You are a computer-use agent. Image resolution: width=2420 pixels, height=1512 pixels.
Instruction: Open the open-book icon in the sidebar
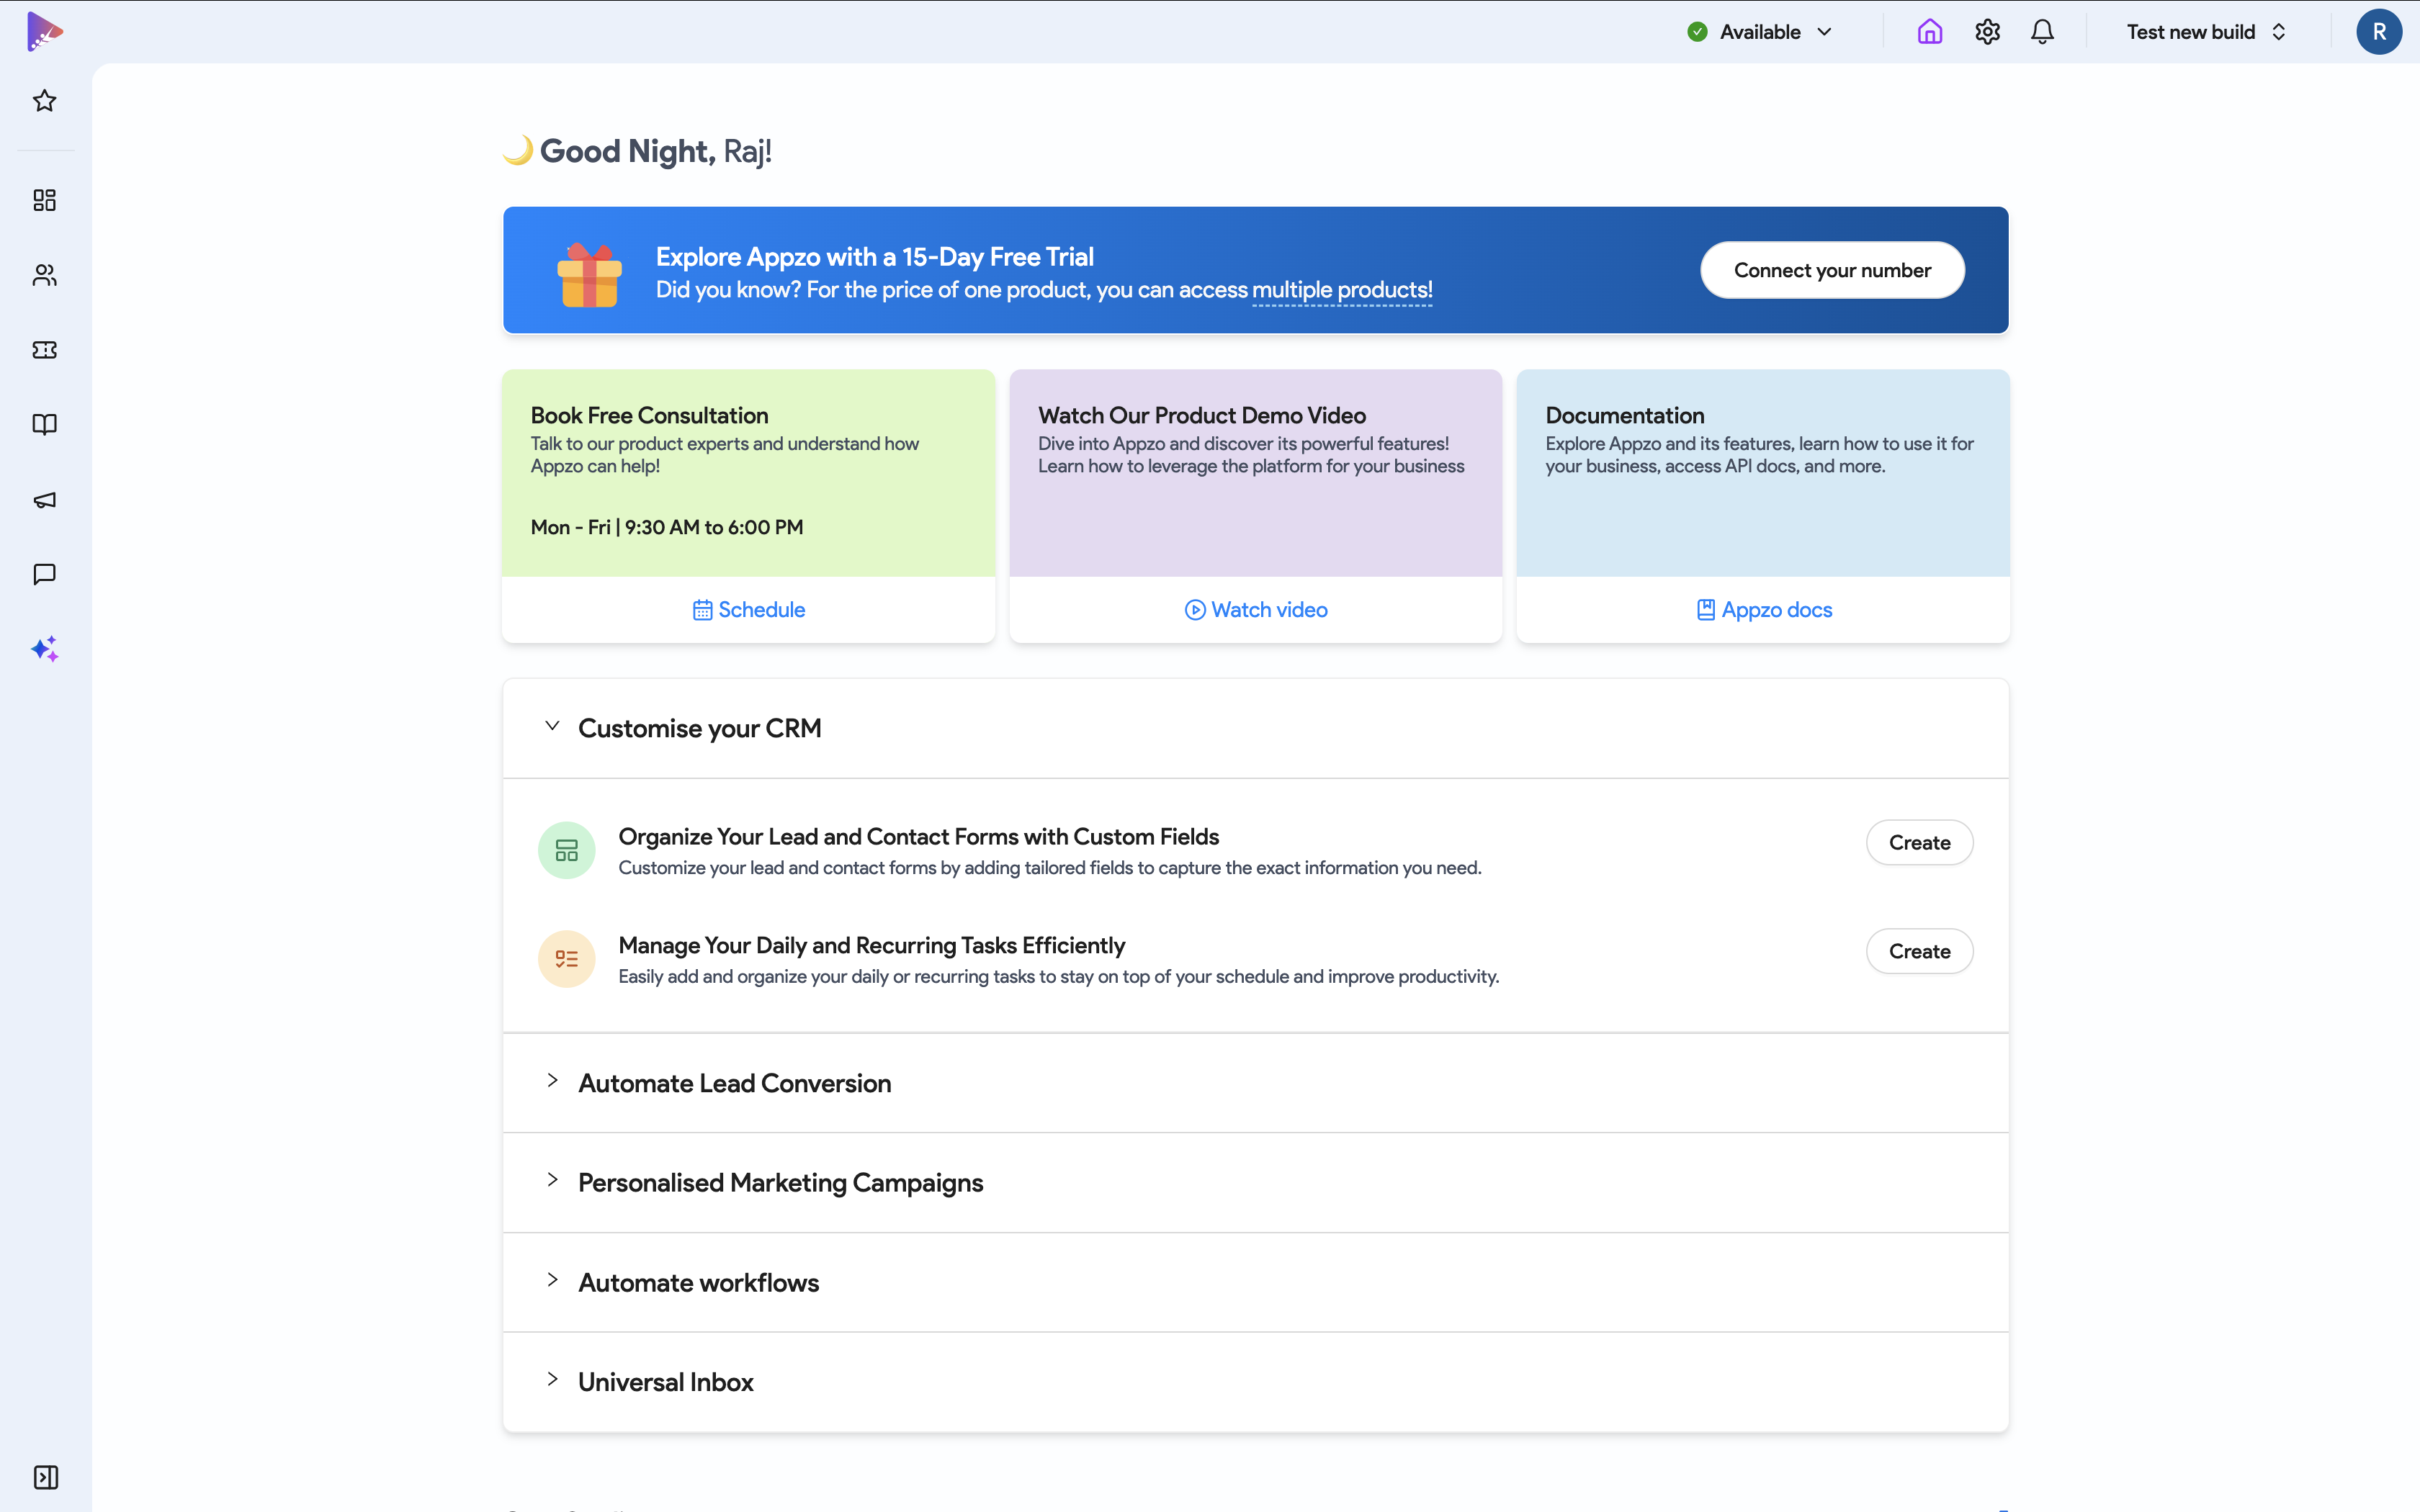pos(44,424)
